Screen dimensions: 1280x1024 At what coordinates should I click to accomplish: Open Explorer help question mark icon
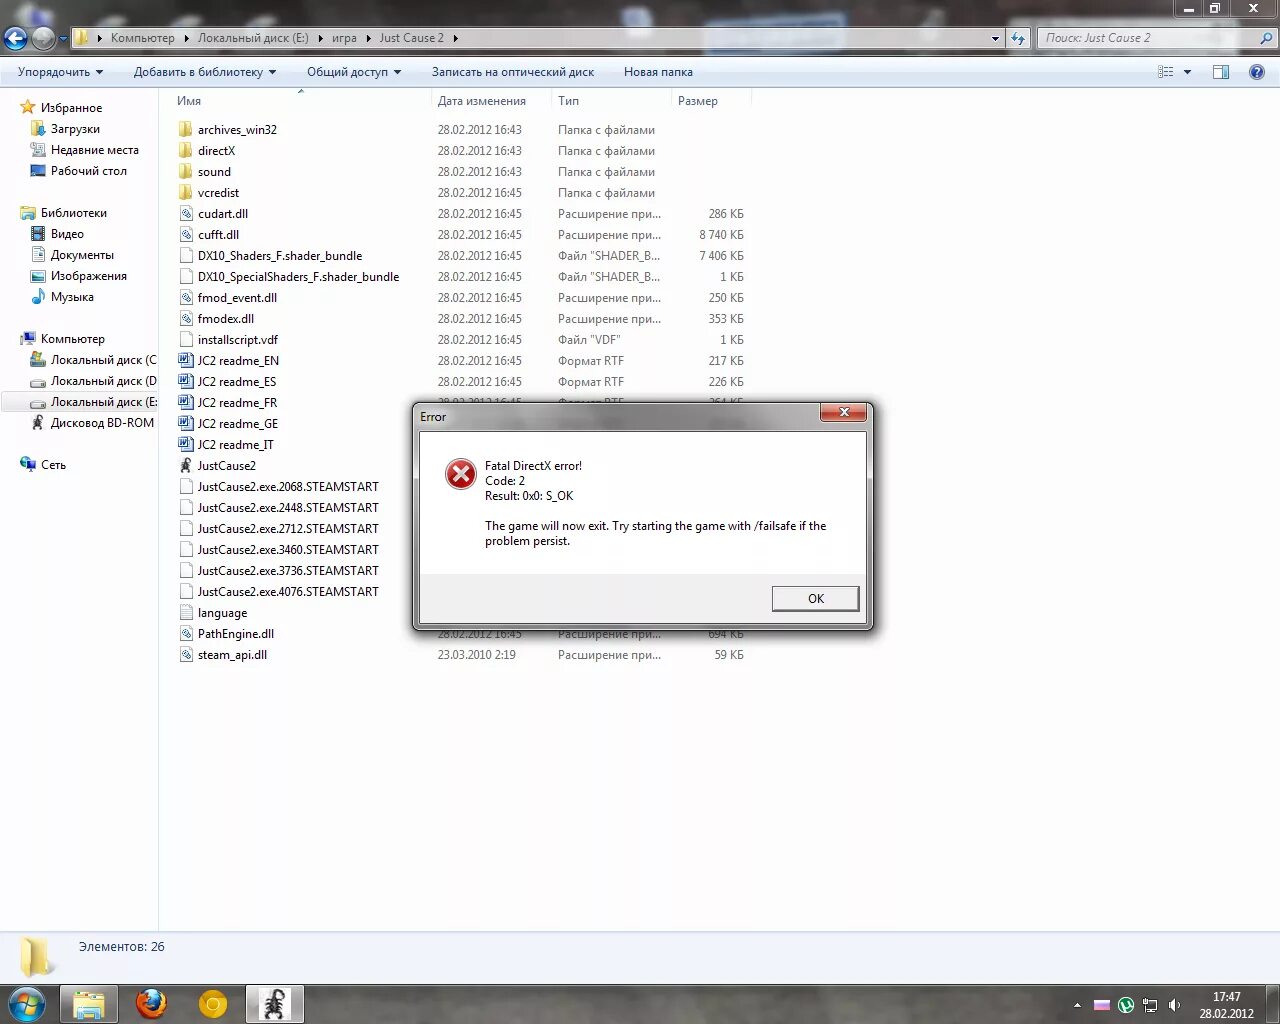pyautogui.click(x=1257, y=72)
